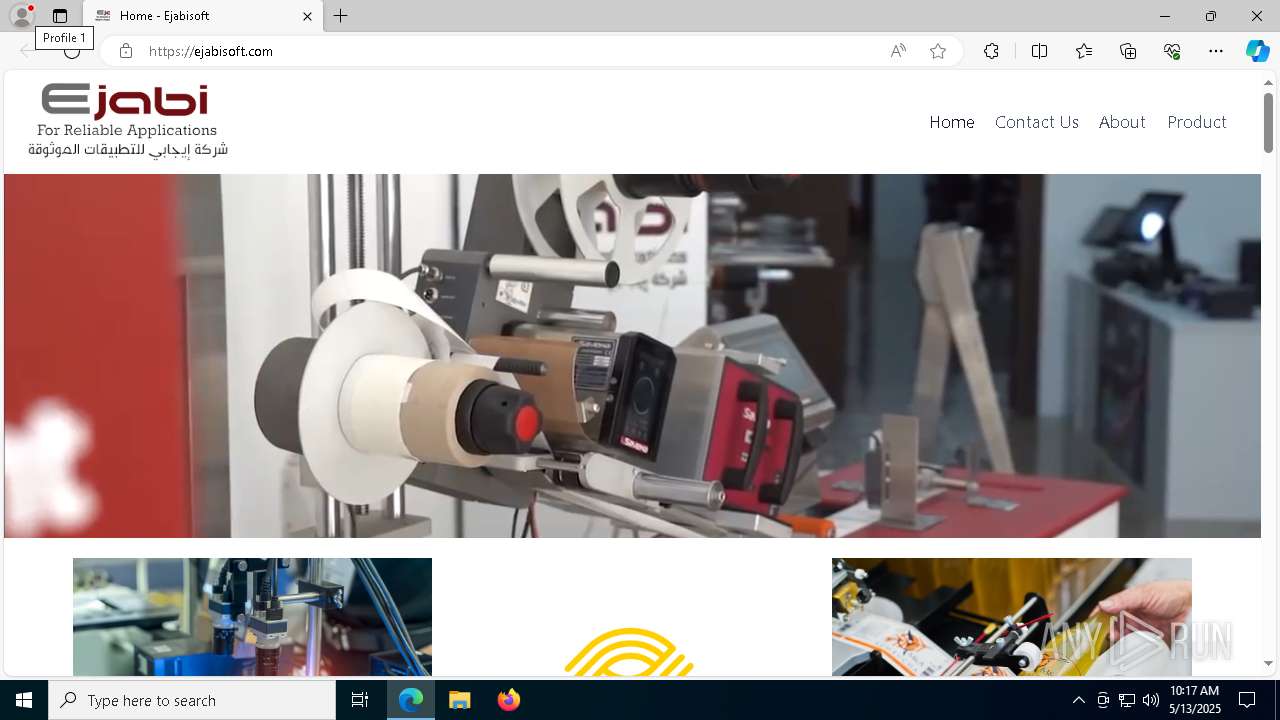
Task: Activate the Read aloud icon
Action: point(898,51)
